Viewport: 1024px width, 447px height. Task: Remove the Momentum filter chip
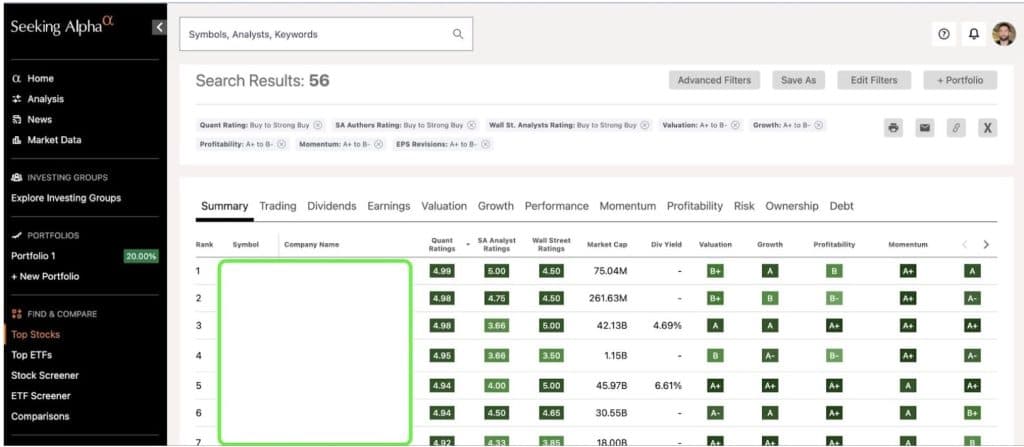379,144
